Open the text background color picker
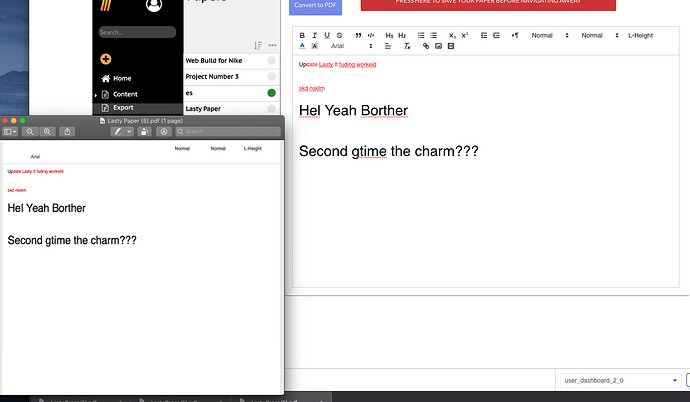The height and width of the screenshot is (402, 690). pyautogui.click(x=315, y=46)
